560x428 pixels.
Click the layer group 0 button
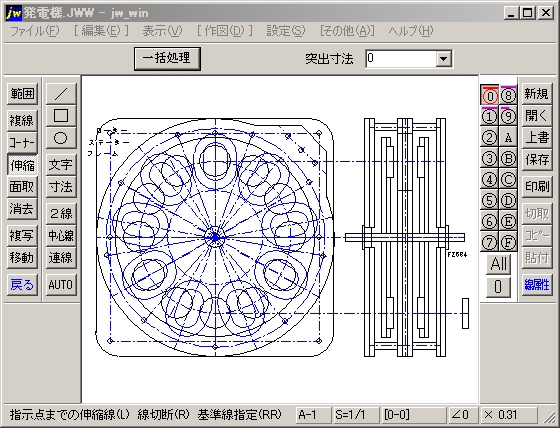pyautogui.click(x=499, y=287)
